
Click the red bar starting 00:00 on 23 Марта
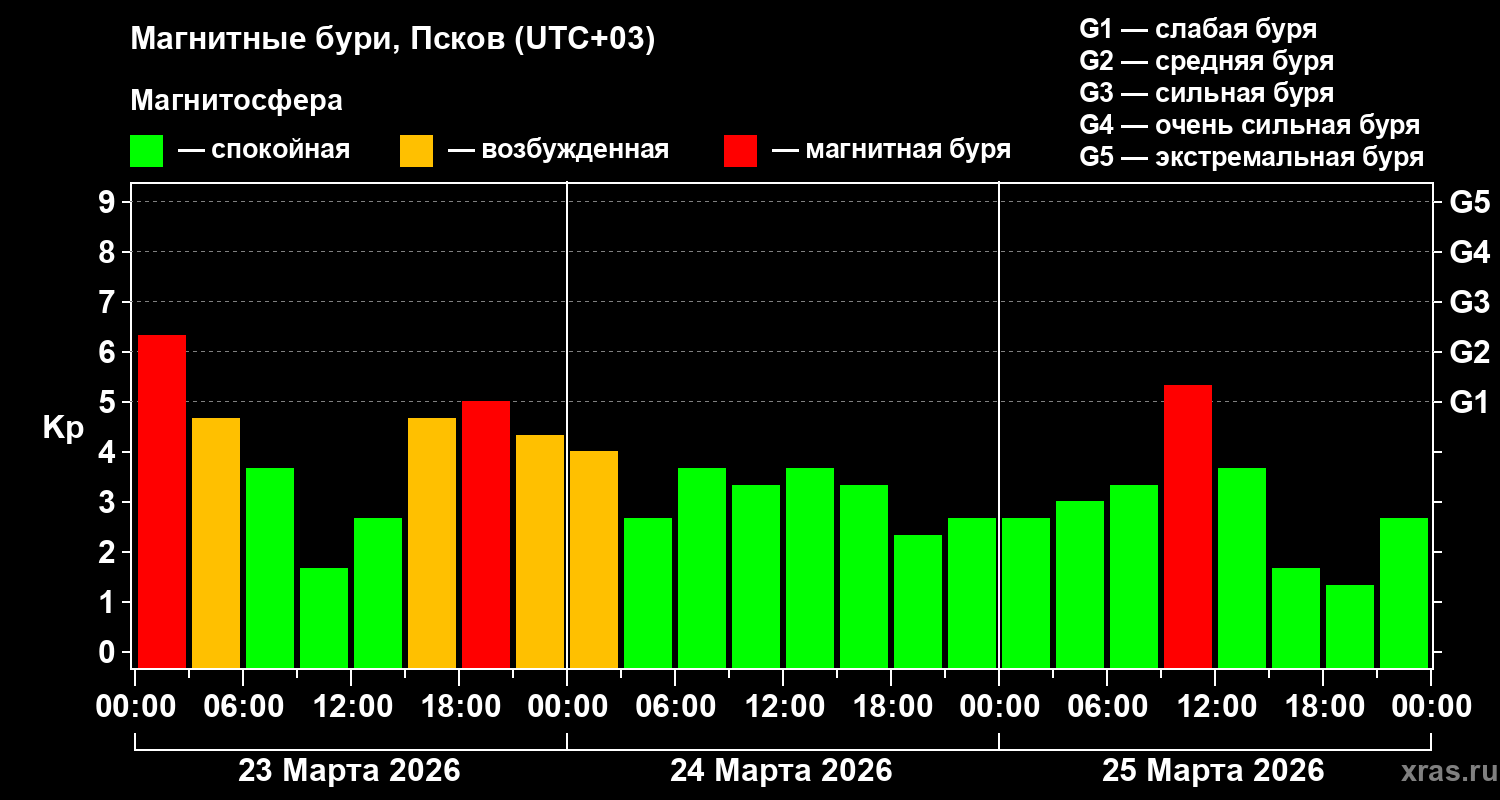[162, 501]
